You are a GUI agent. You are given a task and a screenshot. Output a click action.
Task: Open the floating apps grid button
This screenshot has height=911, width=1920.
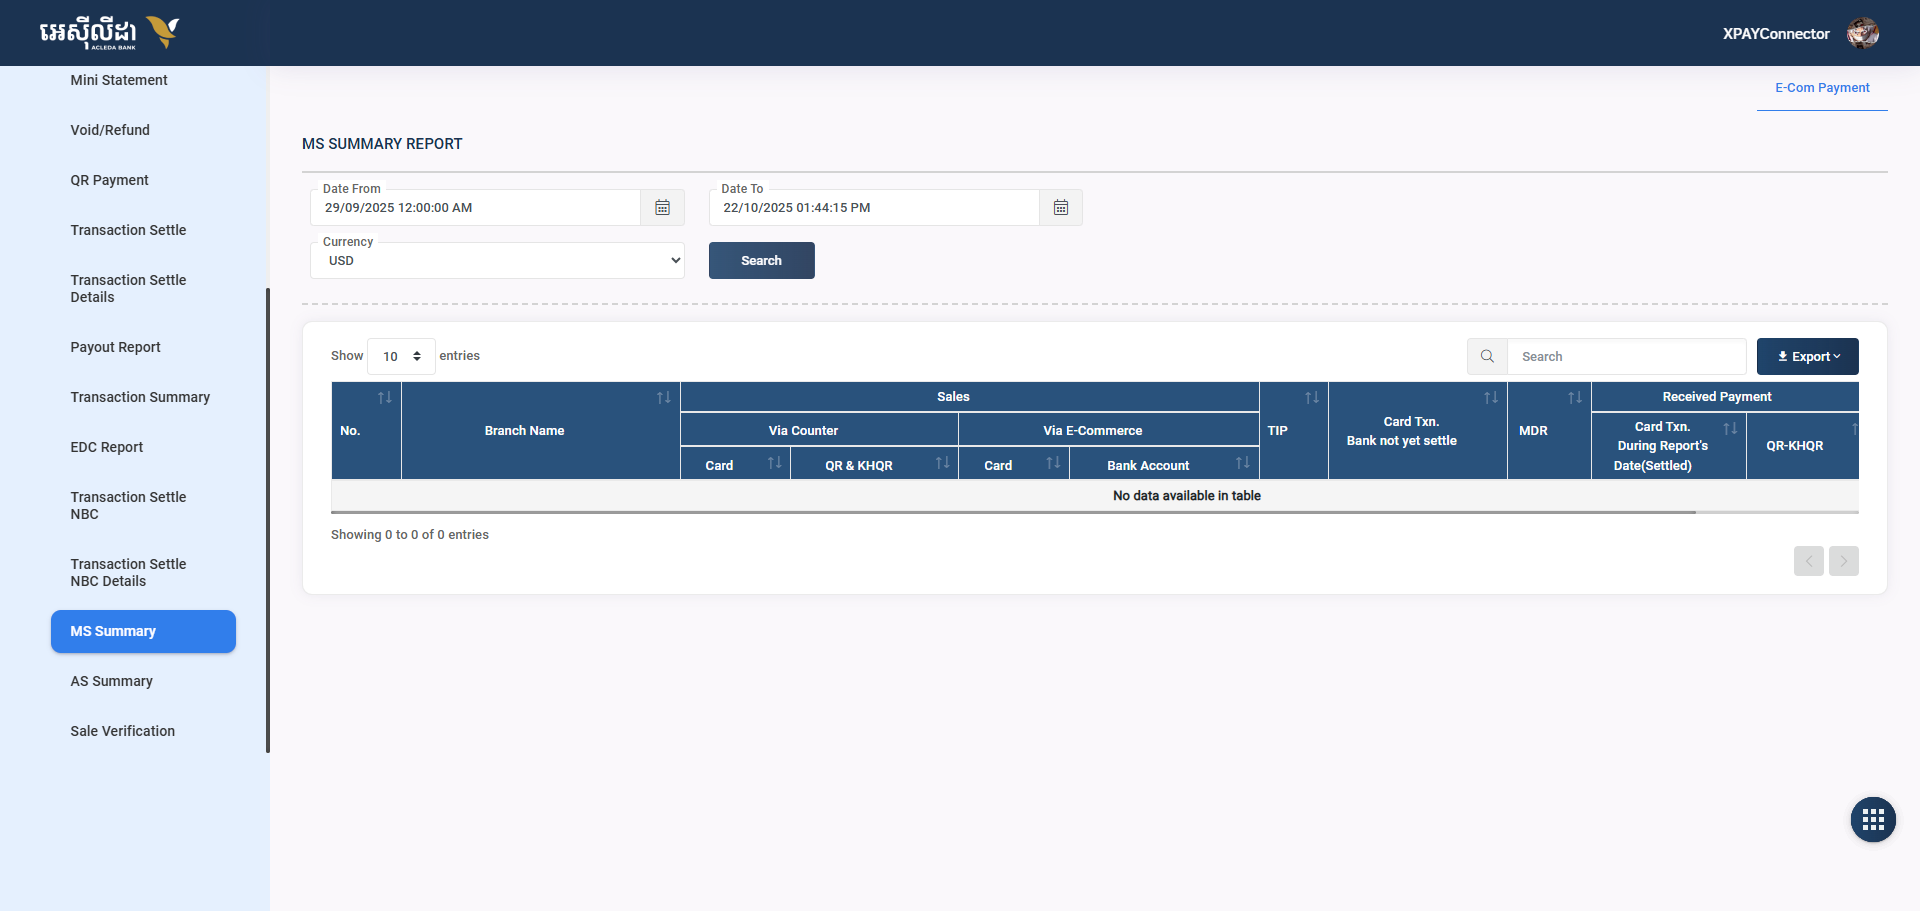pos(1872,820)
